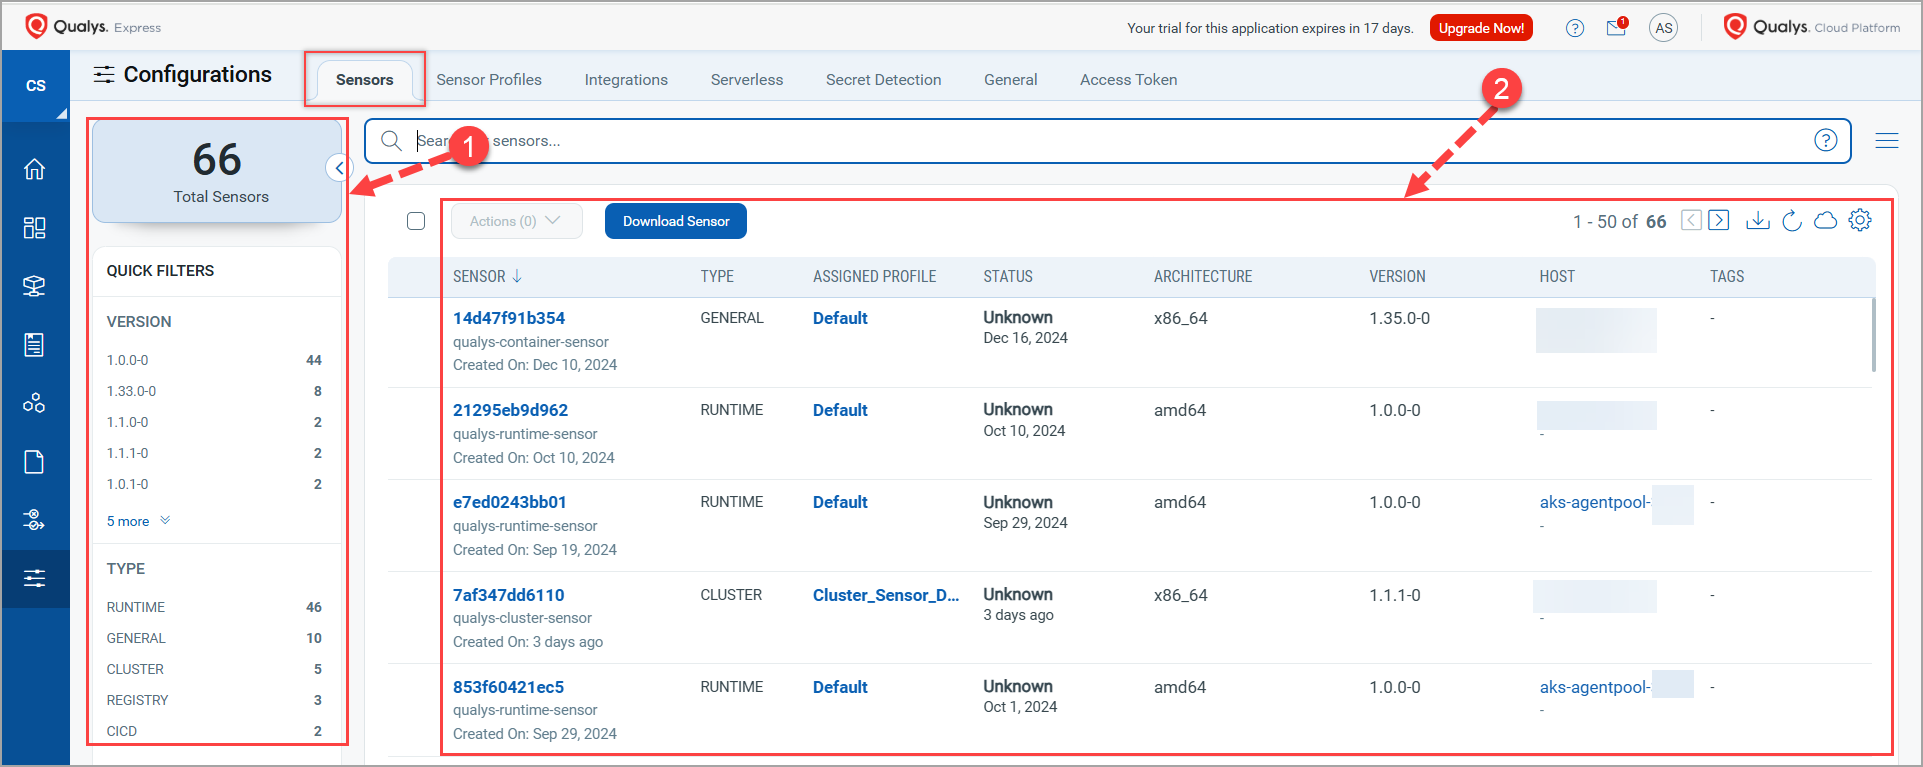Image resolution: width=1923 pixels, height=767 pixels.
Task: Open the notifications mail icon
Action: [x=1616, y=28]
